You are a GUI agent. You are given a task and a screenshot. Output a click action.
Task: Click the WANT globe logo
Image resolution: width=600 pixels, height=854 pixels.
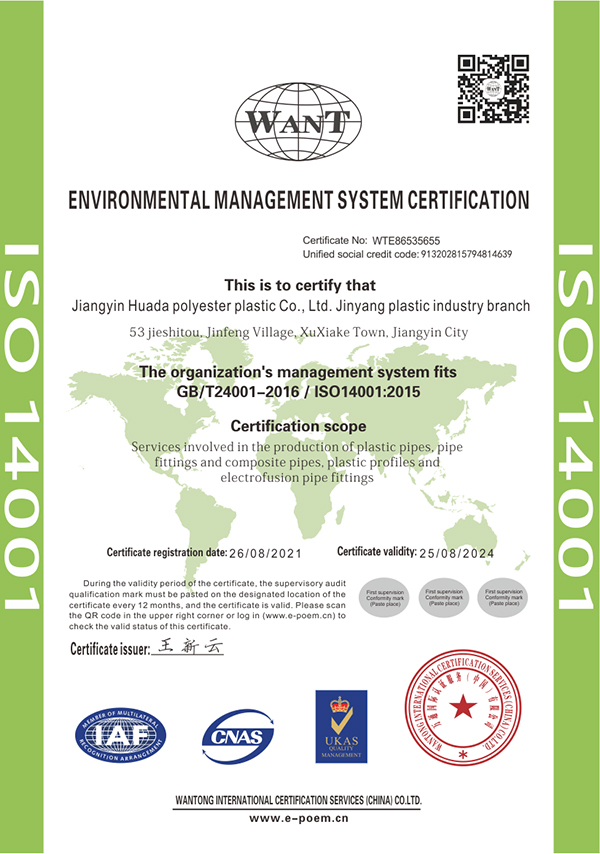[x=298, y=121]
